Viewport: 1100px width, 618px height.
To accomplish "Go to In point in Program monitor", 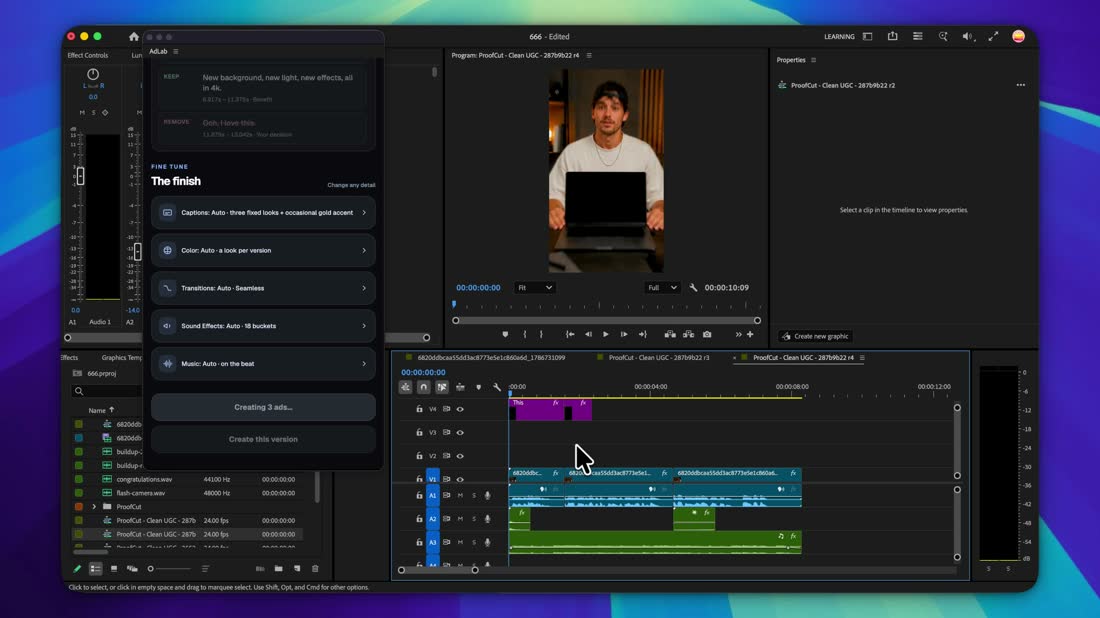I will [x=570, y=335].
